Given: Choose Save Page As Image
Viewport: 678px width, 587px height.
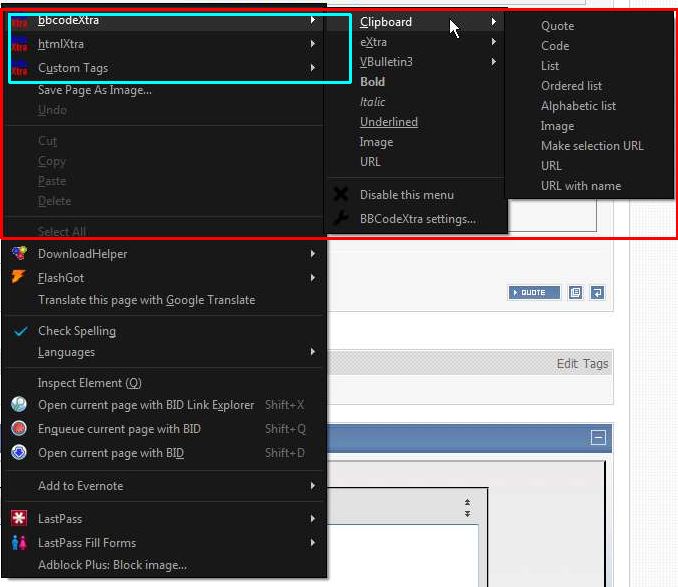Looking at the screenshot, I should pyautogui.click(x=95, y=90).
